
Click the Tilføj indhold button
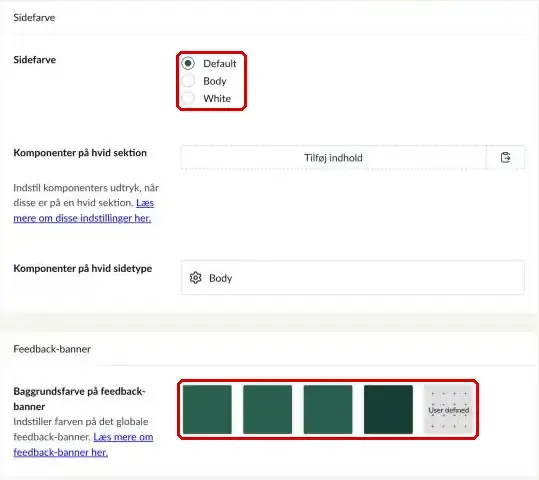tap(333, 158)
